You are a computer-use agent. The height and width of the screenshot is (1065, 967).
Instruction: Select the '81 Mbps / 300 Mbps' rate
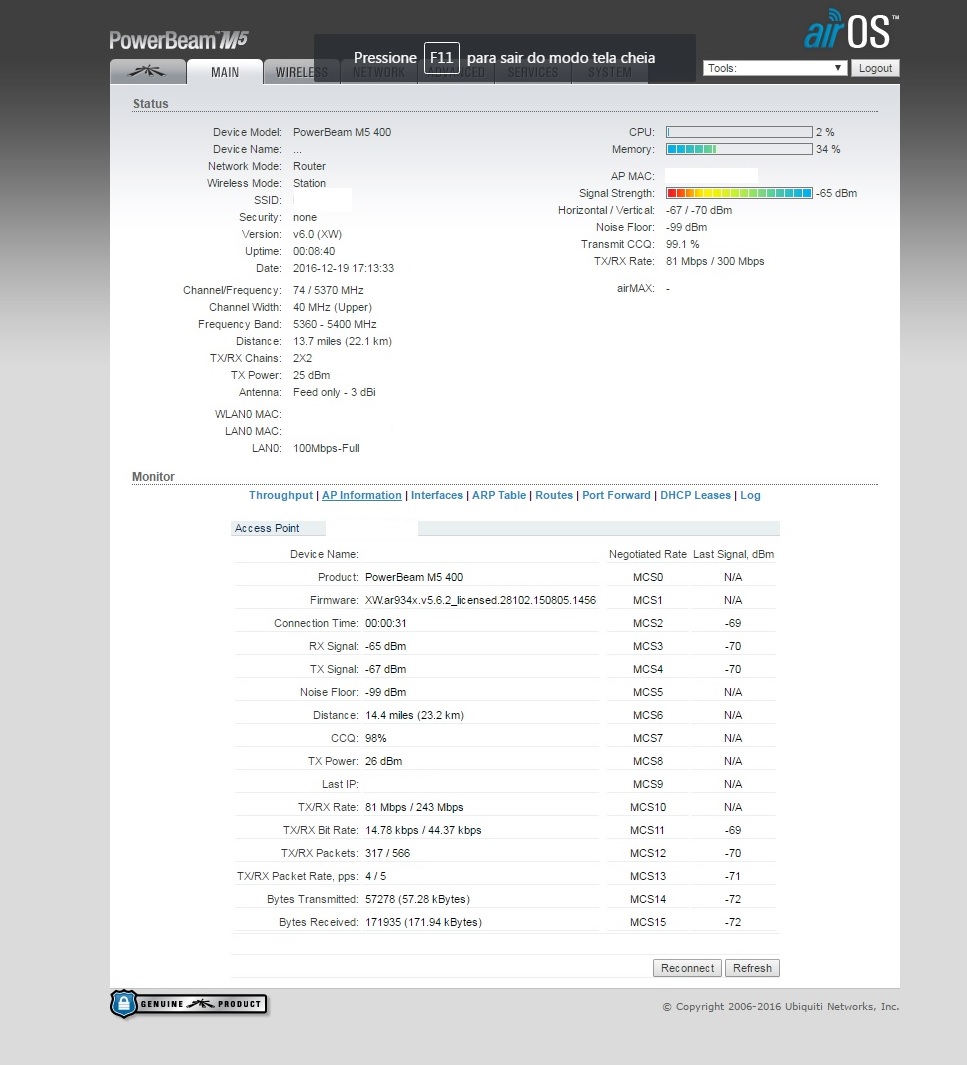[715, 261]
